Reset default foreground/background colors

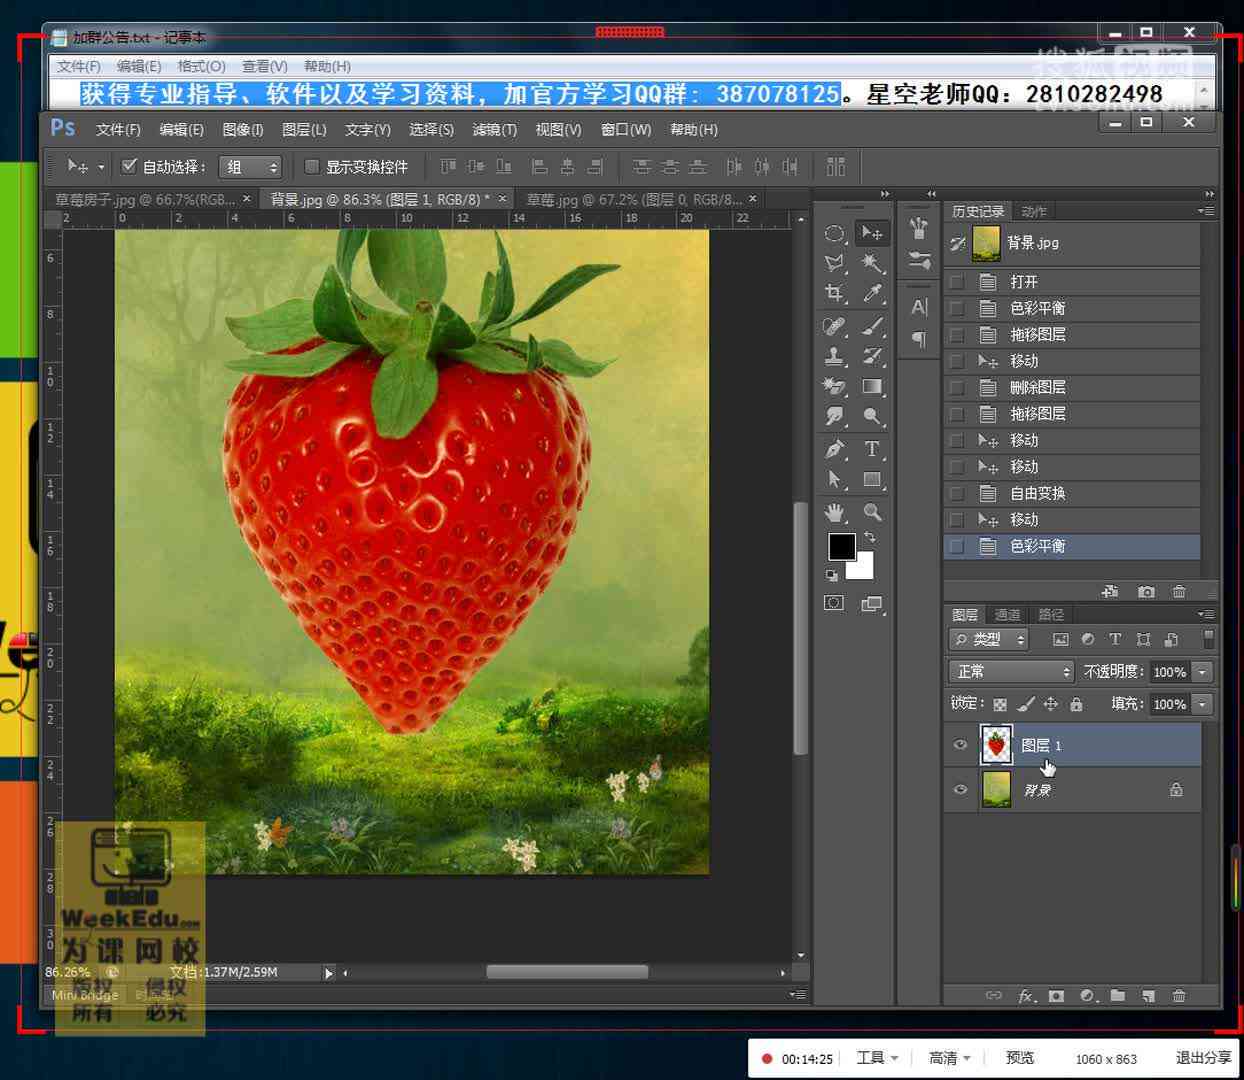tap(832, 575)
